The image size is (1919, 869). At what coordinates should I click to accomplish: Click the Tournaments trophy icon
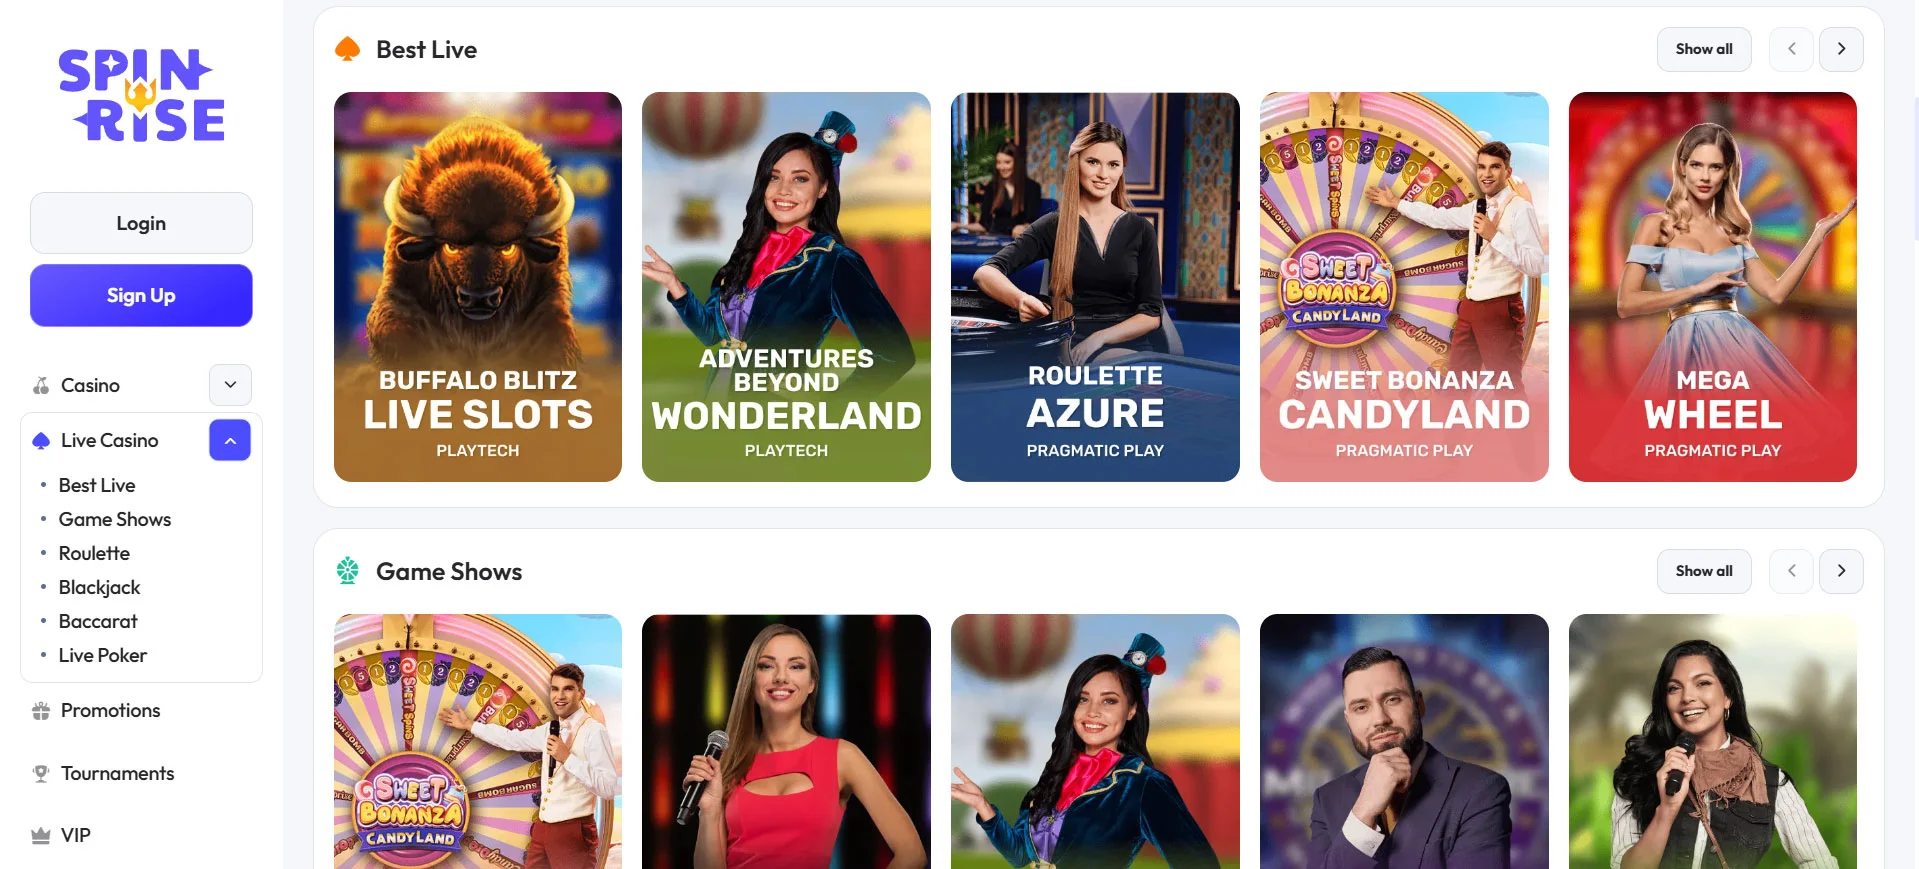41,773
